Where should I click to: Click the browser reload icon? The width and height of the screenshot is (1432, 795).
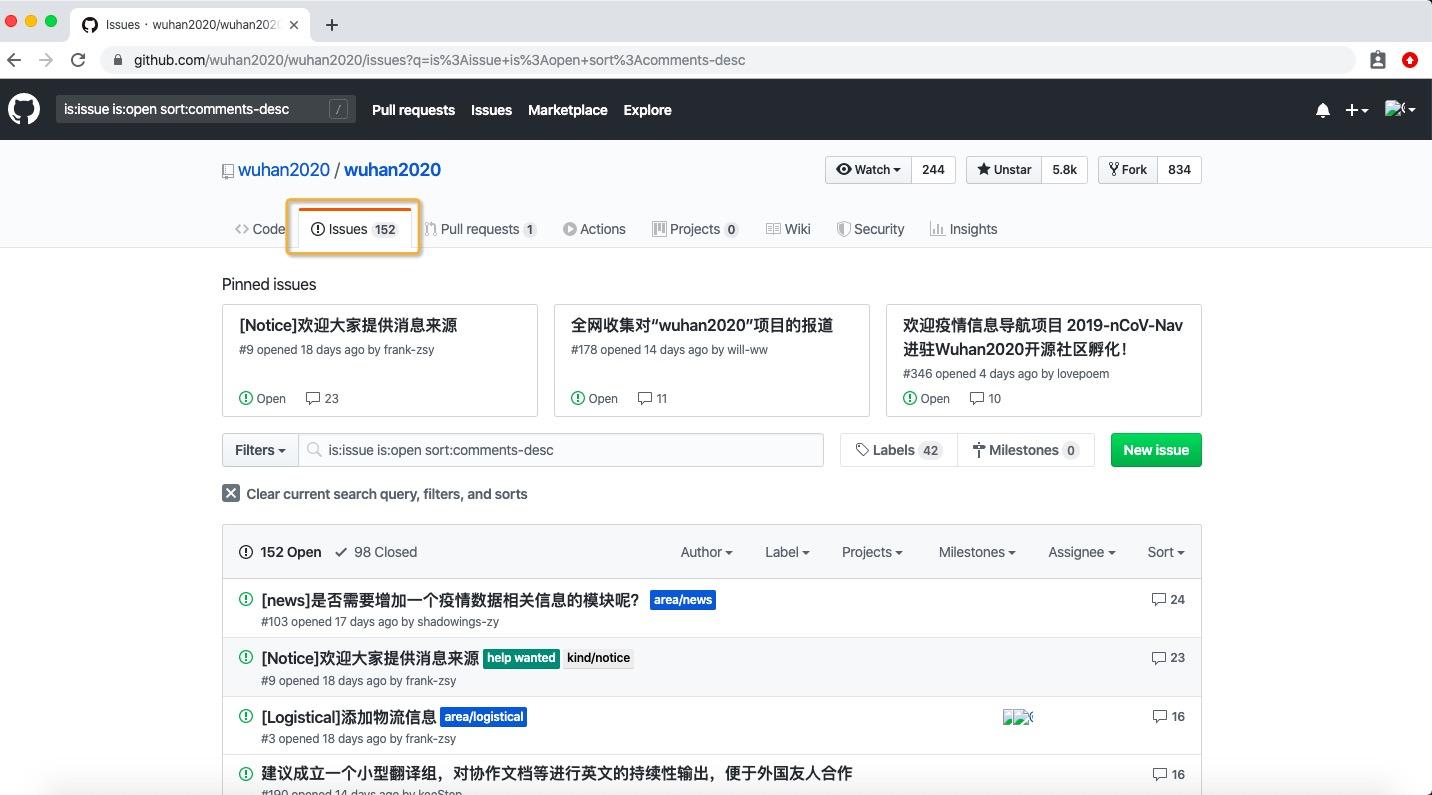tap(78, 60)
